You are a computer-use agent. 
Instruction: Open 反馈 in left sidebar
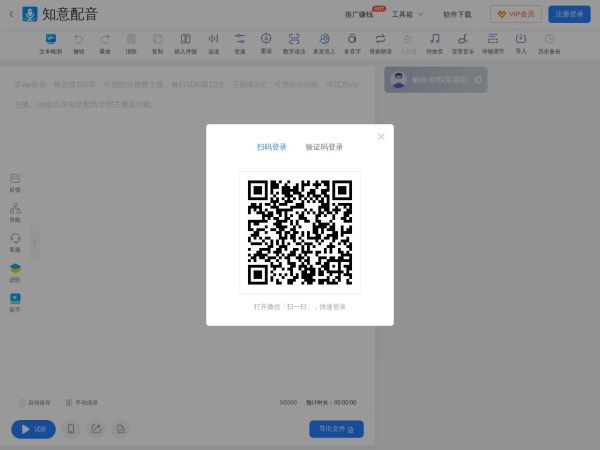[x=15, y=181]
